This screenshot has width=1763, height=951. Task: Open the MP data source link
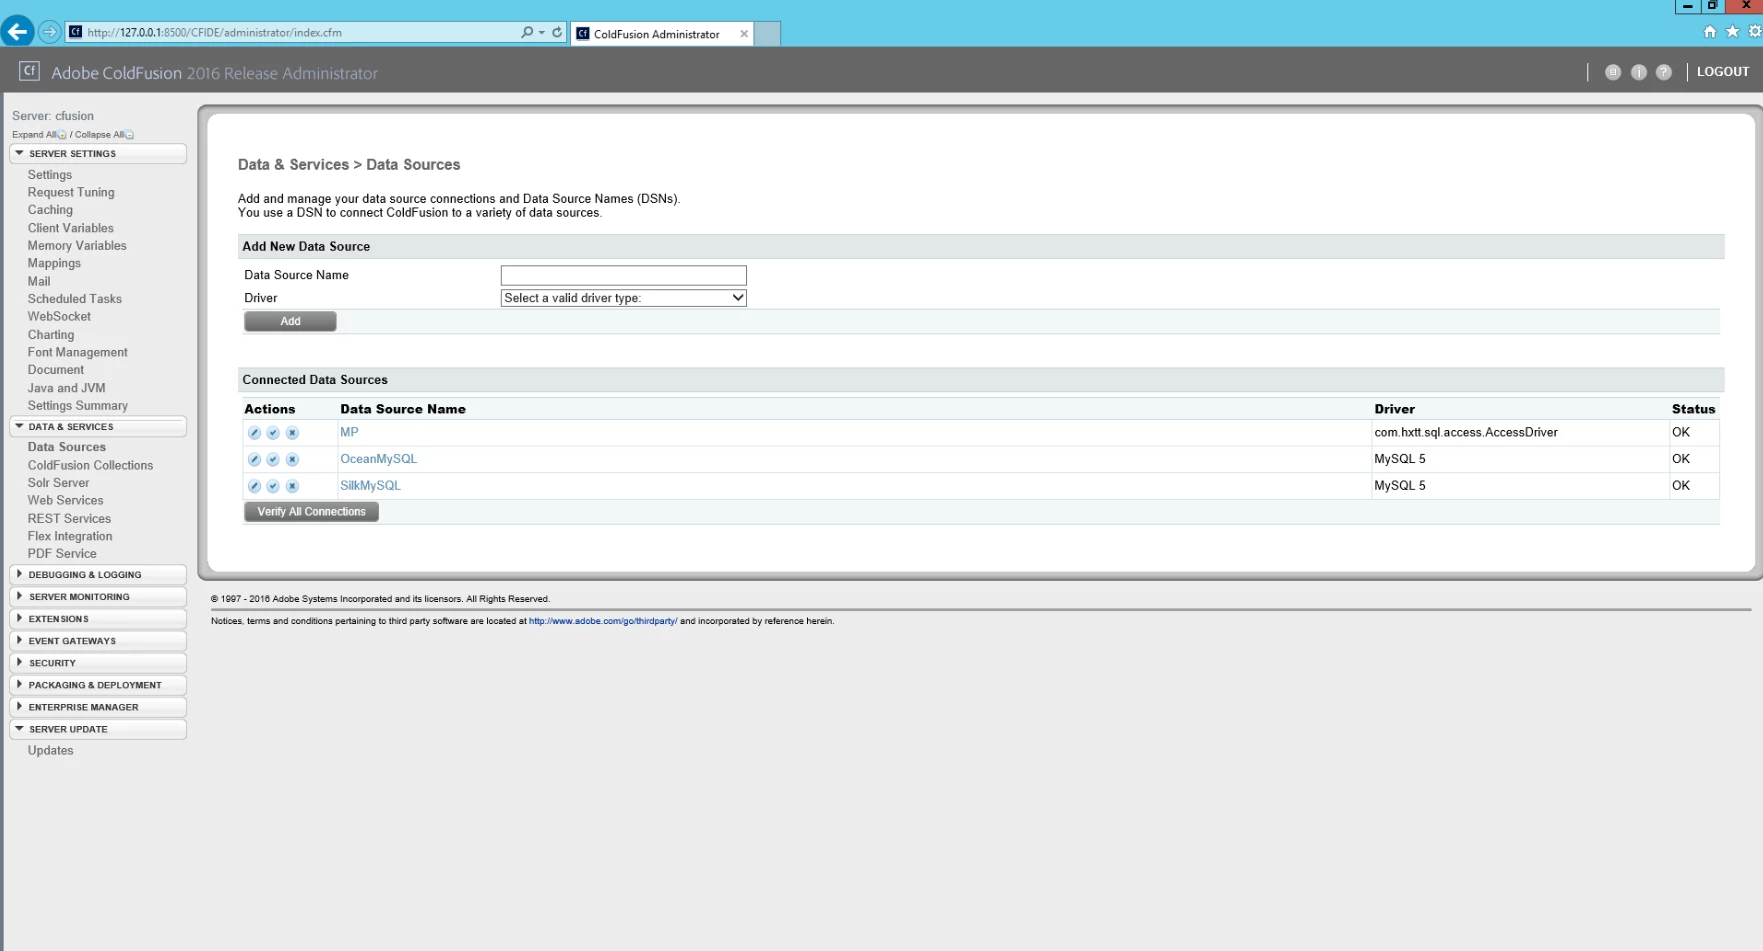[349, 432]
